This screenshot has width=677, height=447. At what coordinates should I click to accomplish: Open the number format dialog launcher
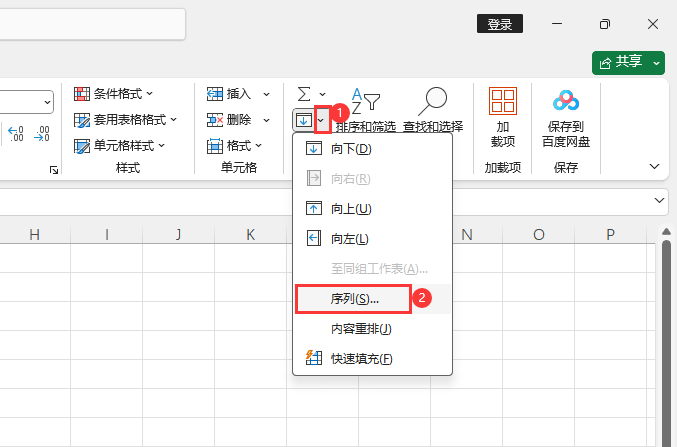[54, 170]
